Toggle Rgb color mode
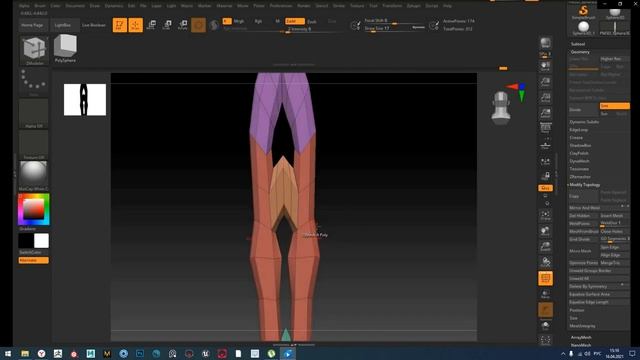Image resolution: width=640 pixels, height=360 pixels. 258,21
